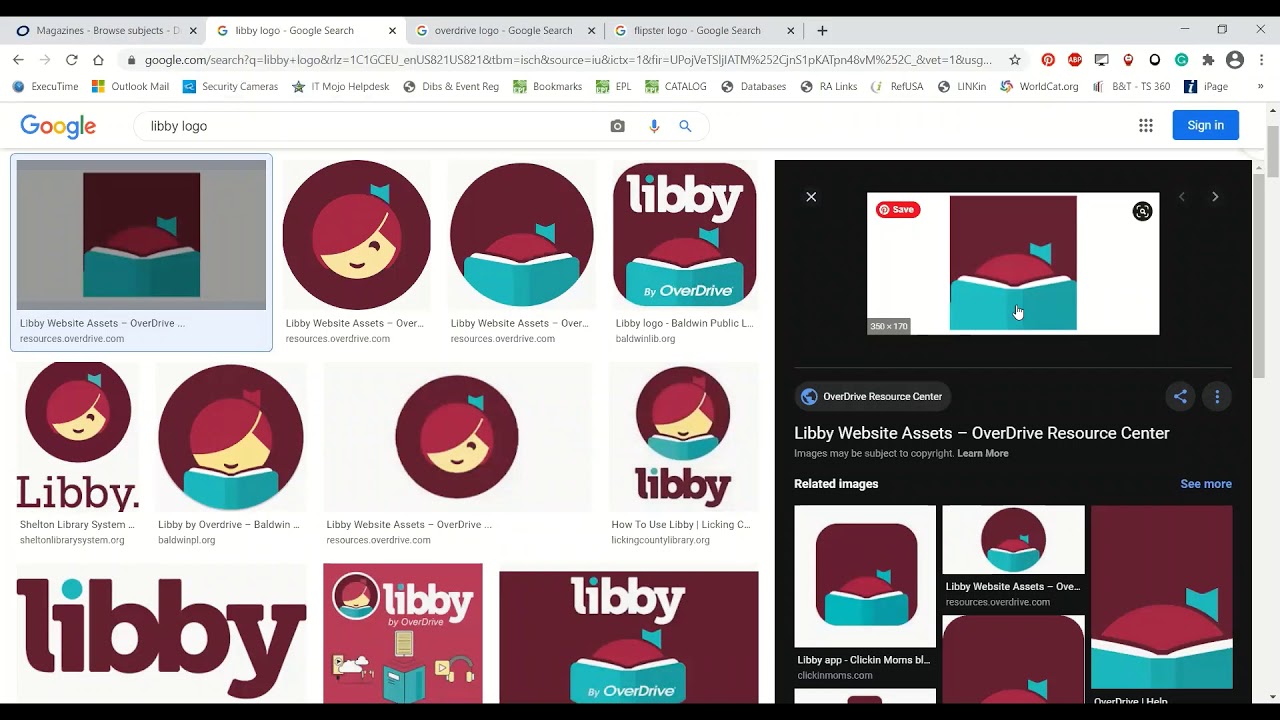Save the preview image to Pinterest
Screen dimensions: 1280x720
897,209
